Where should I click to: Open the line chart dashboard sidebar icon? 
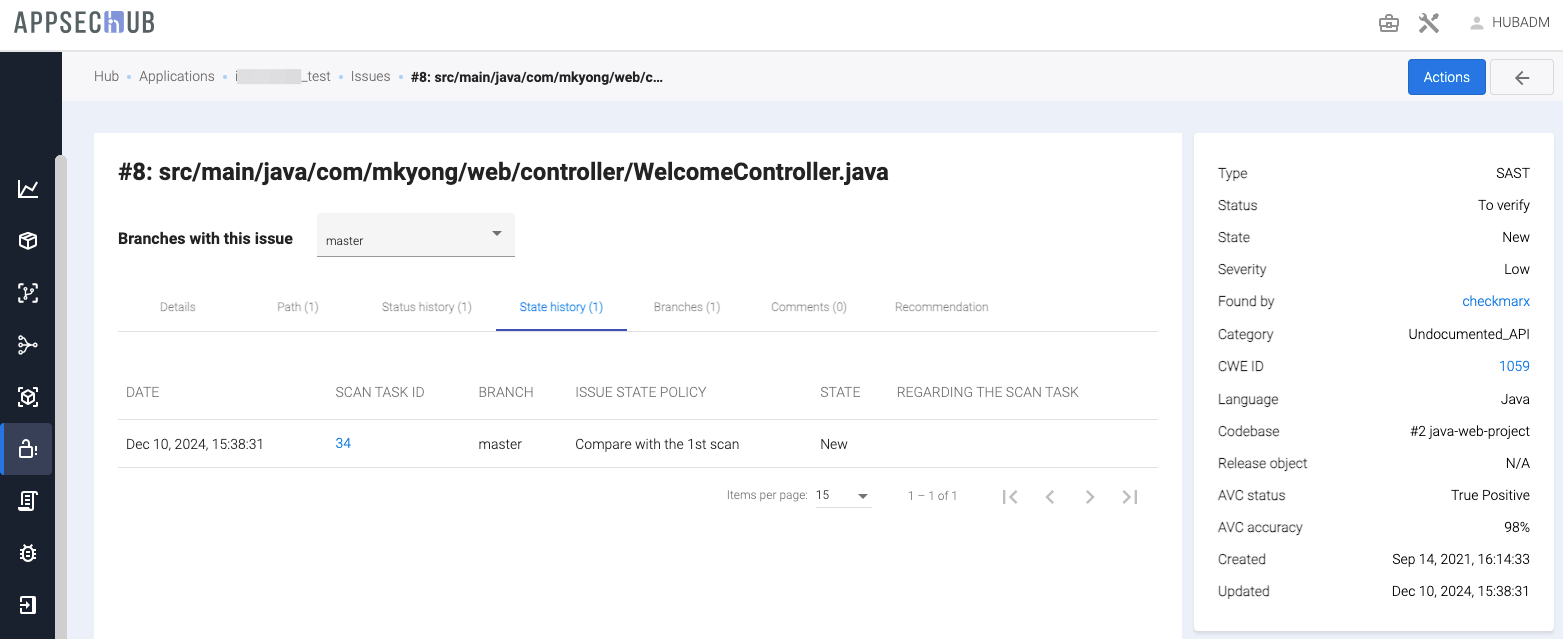[28, 189]
